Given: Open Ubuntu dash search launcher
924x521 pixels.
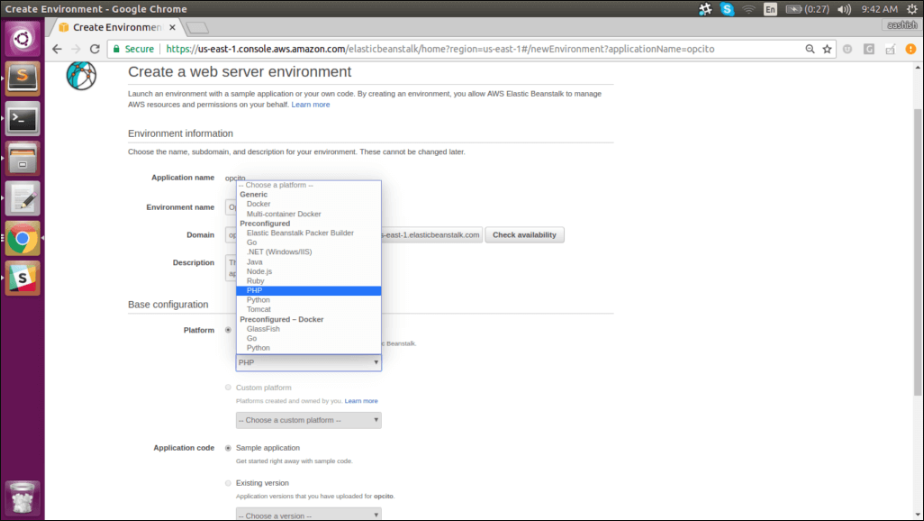Looking at the screenshot, I should click(x=22, y=39).
